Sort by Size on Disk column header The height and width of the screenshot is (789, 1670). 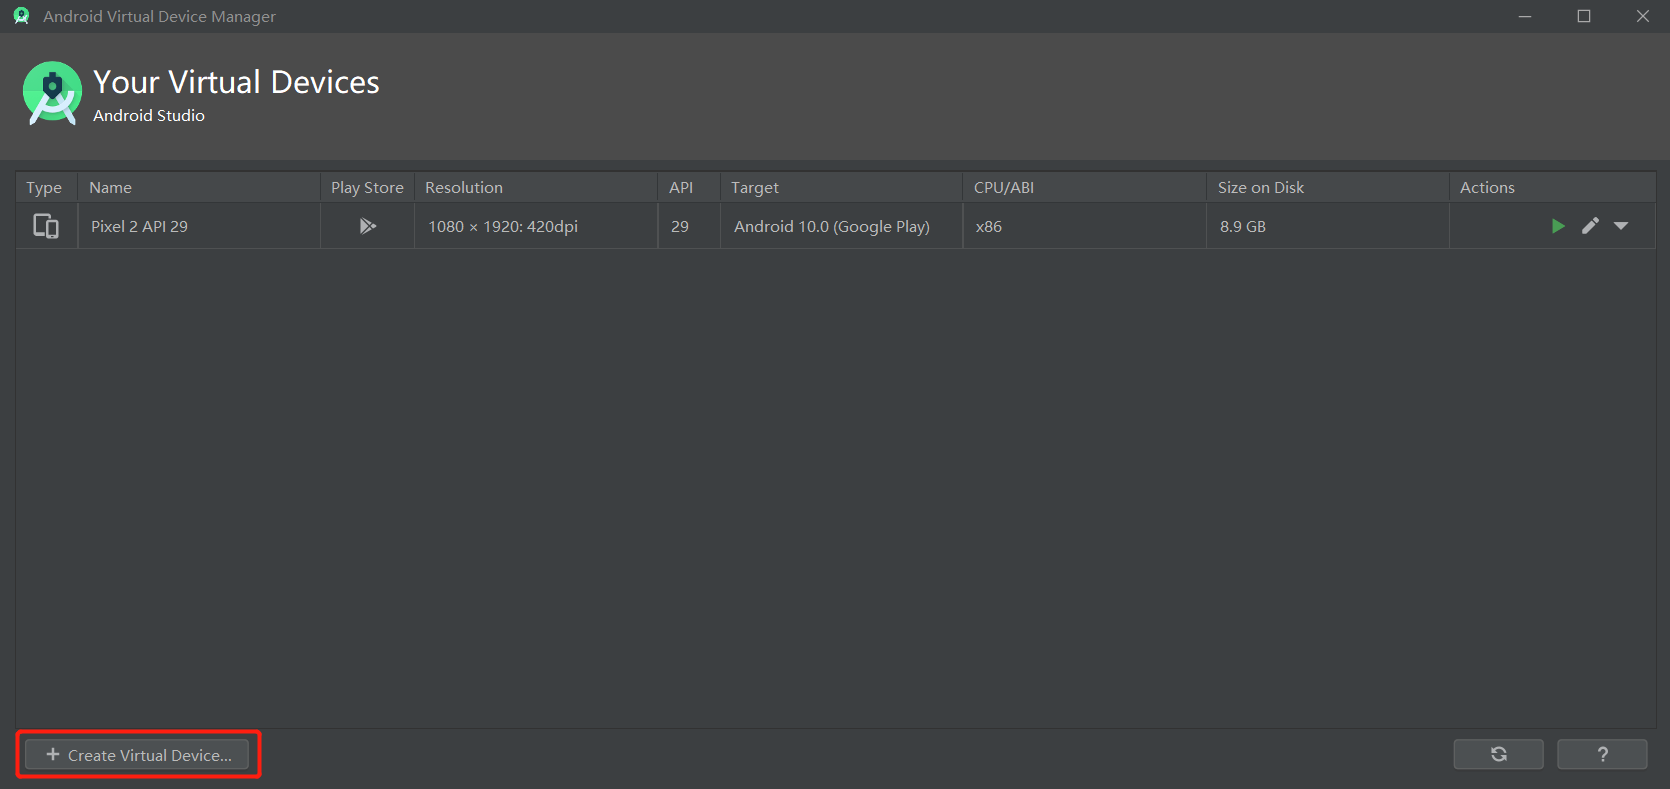pos(1328,188)
